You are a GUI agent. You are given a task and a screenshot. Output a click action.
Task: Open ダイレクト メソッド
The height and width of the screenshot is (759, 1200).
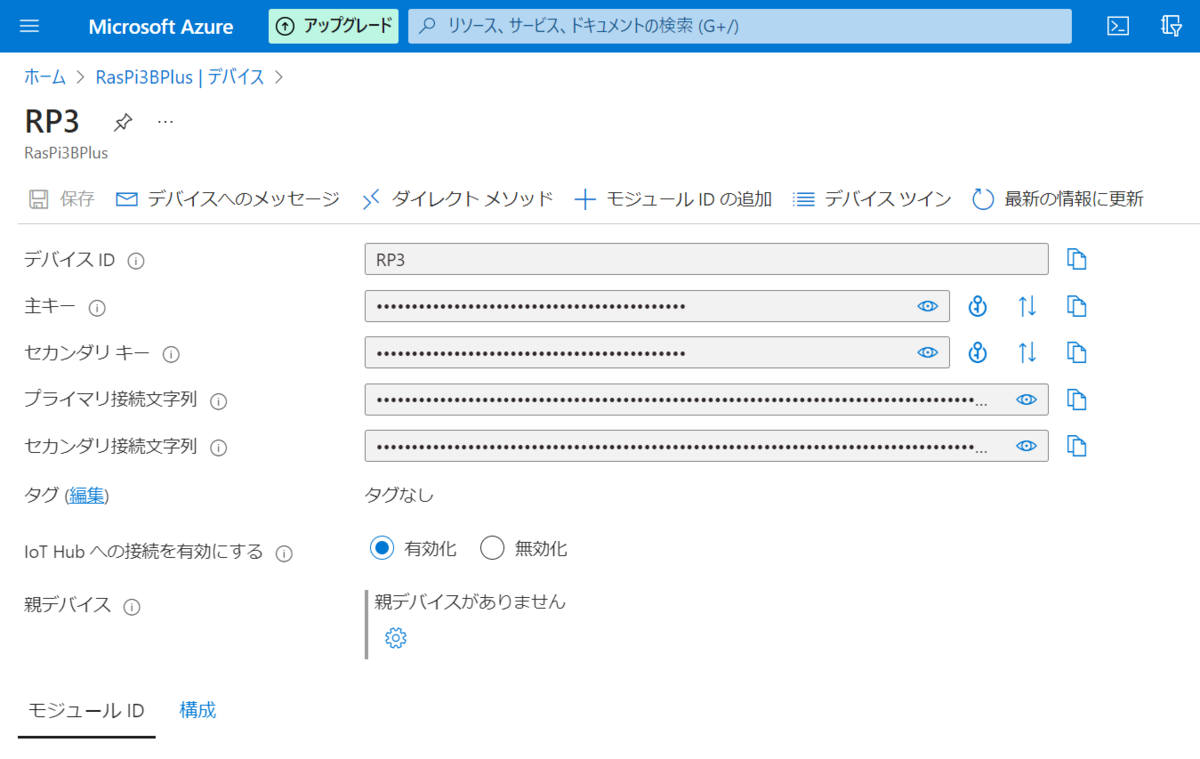tap(458, 199)
